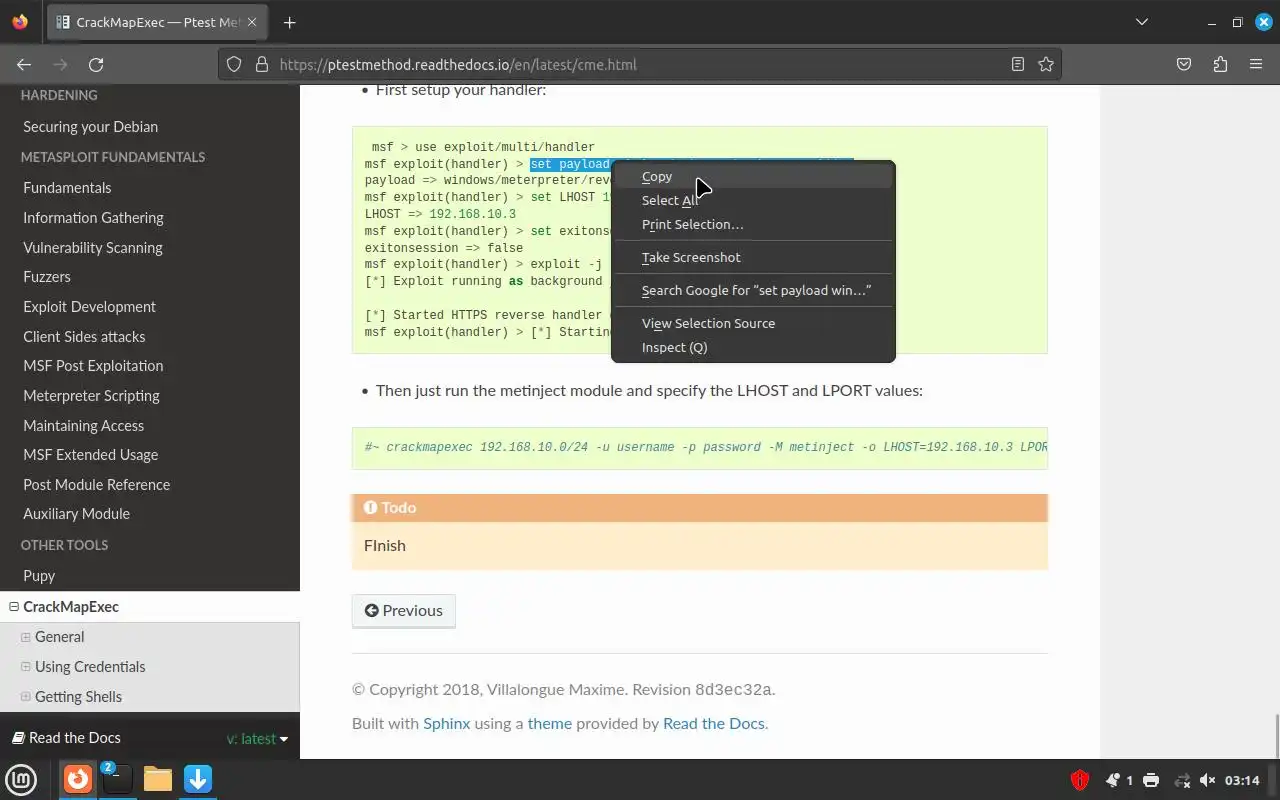This screenshot has width=1280, height=800.
Task: Open Client Sides attacks link
Action: (84, 337)
